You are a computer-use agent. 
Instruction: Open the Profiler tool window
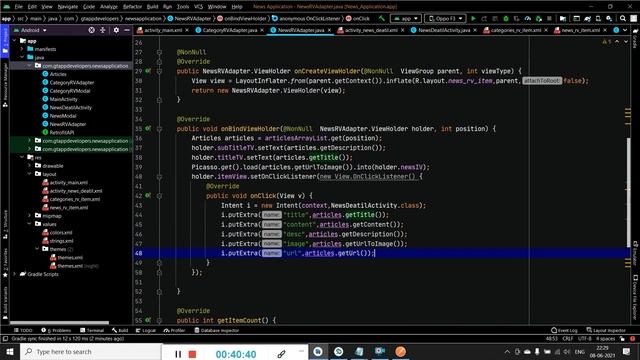[x=174, y=330]
